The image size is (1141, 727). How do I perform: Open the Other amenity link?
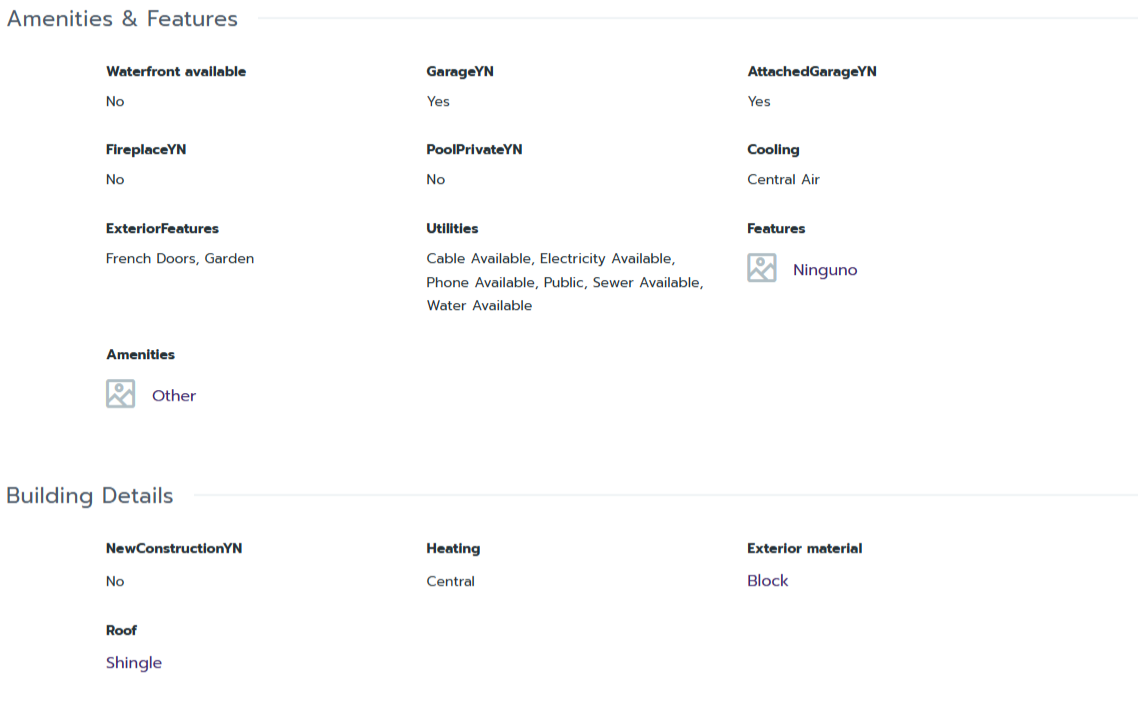point(173,396)
